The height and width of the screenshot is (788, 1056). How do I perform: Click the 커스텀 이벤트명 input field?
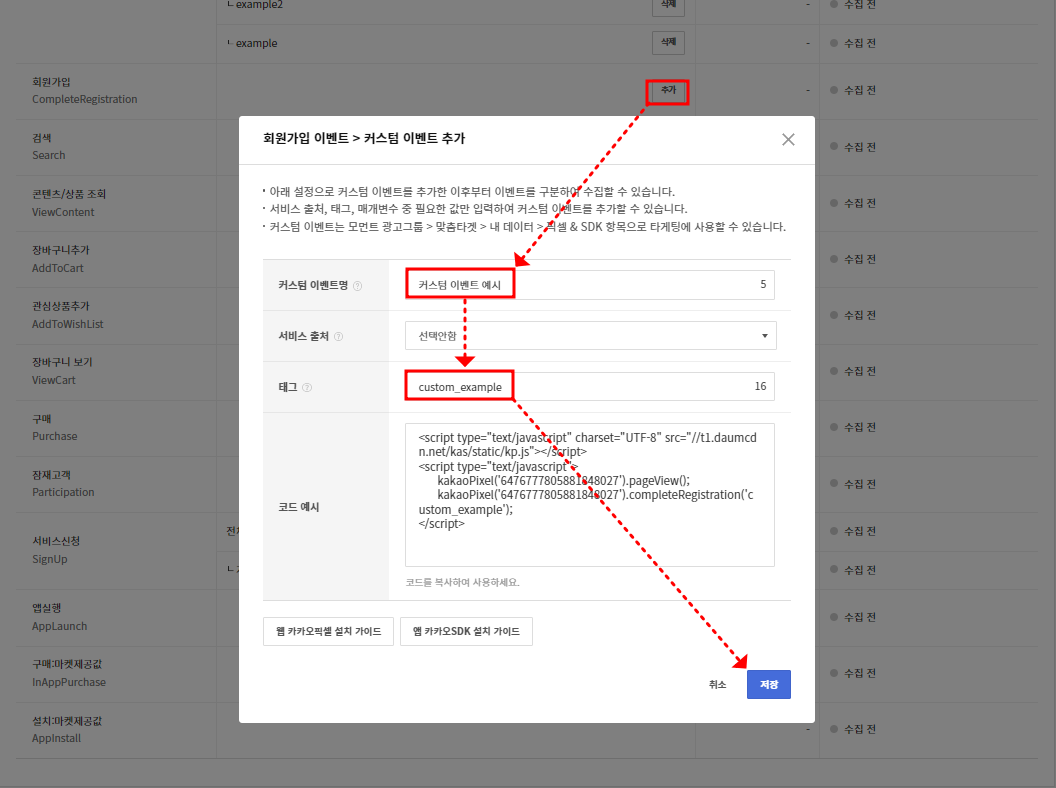(590, 284)
